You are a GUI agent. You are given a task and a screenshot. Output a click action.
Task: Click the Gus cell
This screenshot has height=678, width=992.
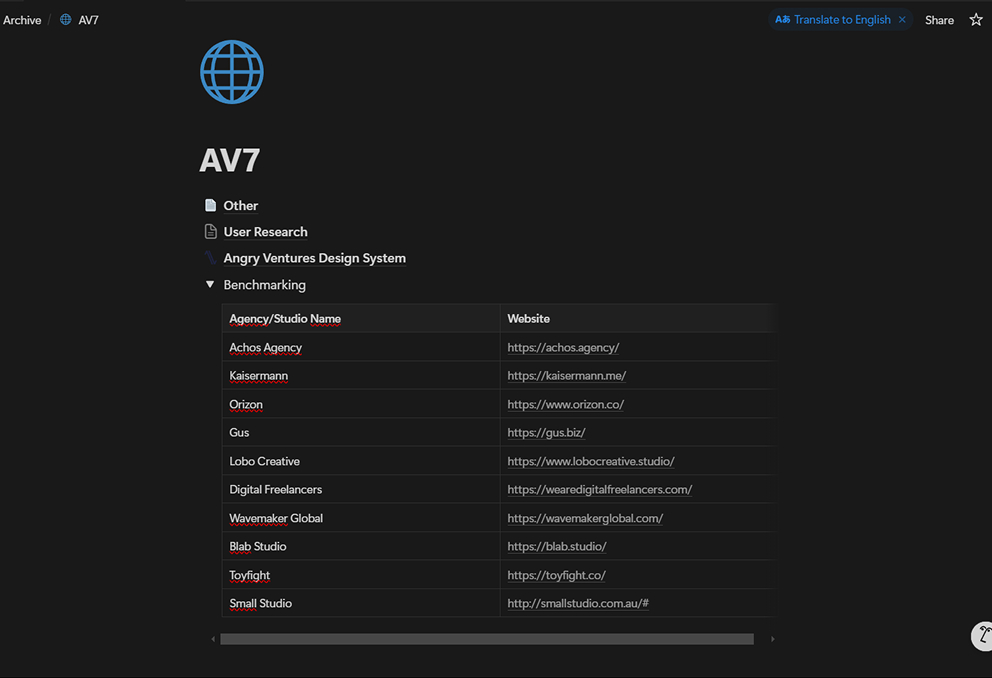click(361, 433)
